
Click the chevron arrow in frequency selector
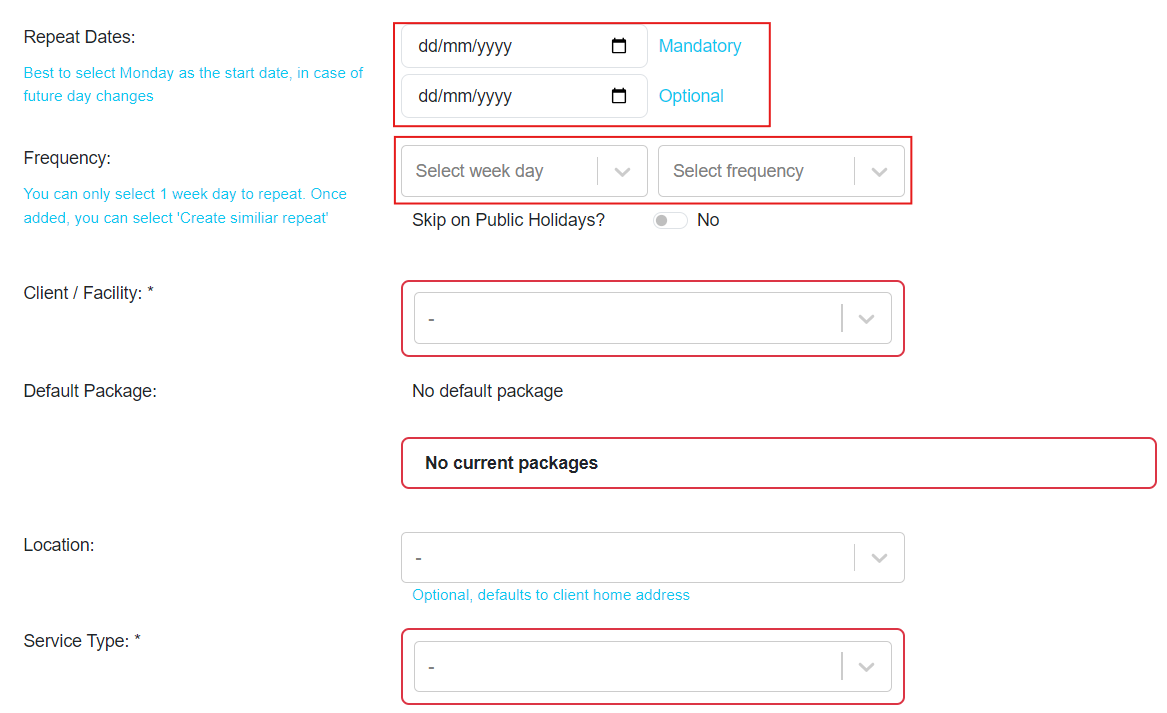(x=879, y=172)
